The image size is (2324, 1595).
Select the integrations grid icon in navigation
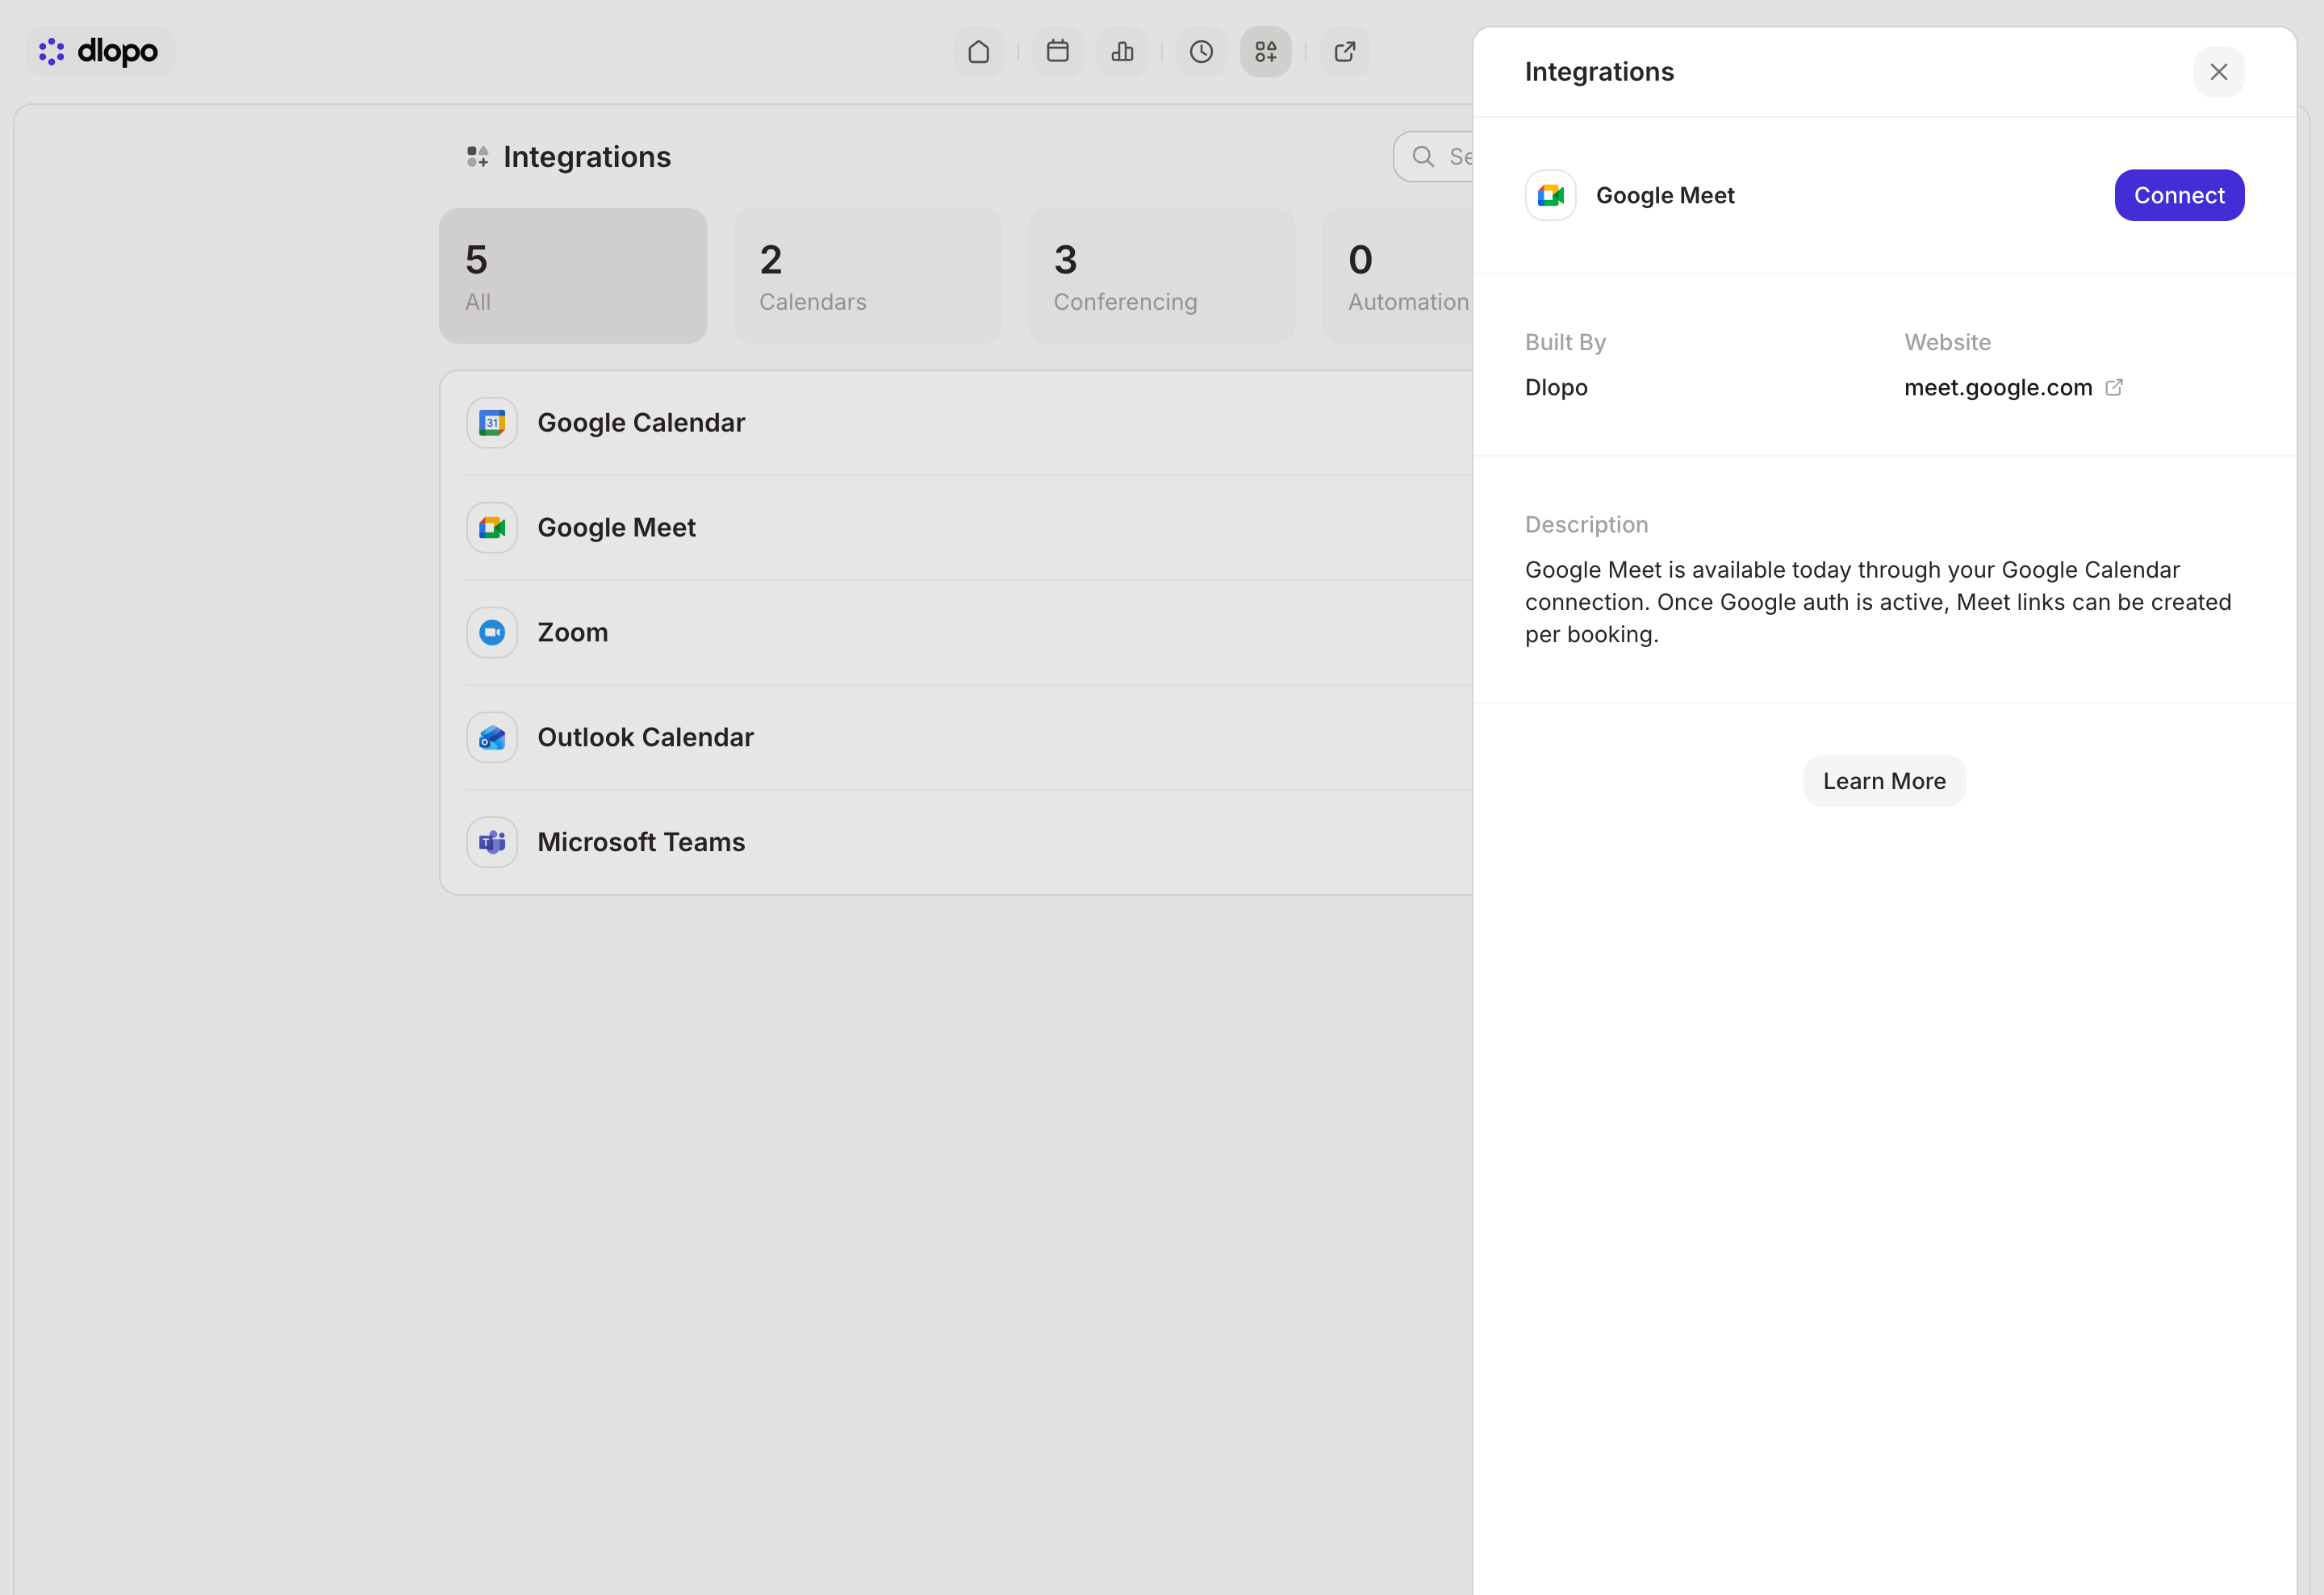point(1266,51)
